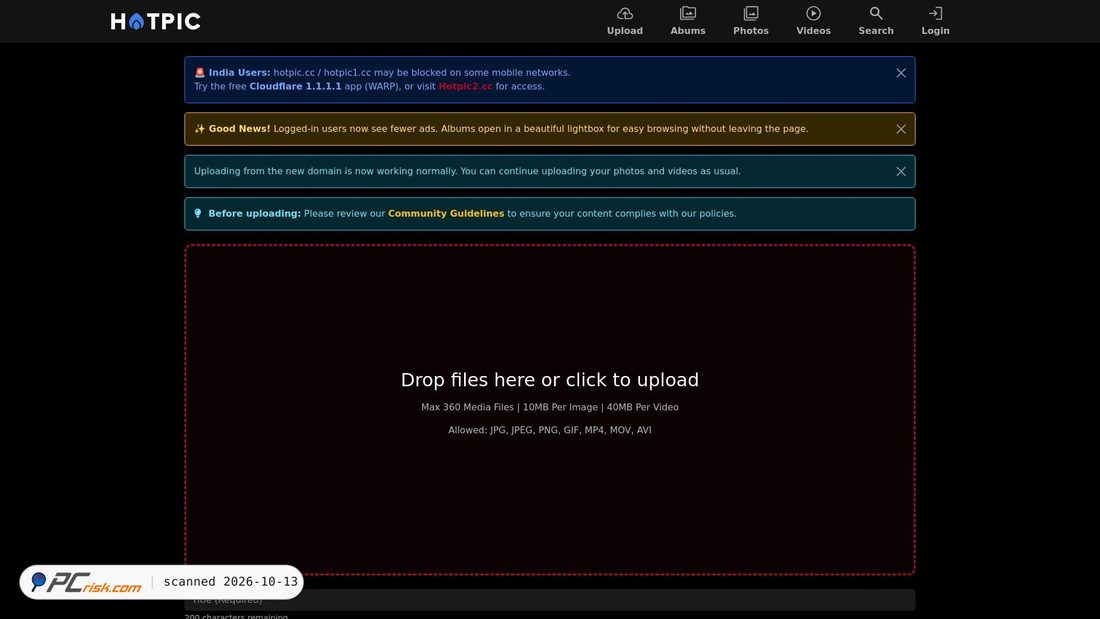Click the drop files upload area
The width and height of the screenshot is (1100, 619).
tap(550, 410)
